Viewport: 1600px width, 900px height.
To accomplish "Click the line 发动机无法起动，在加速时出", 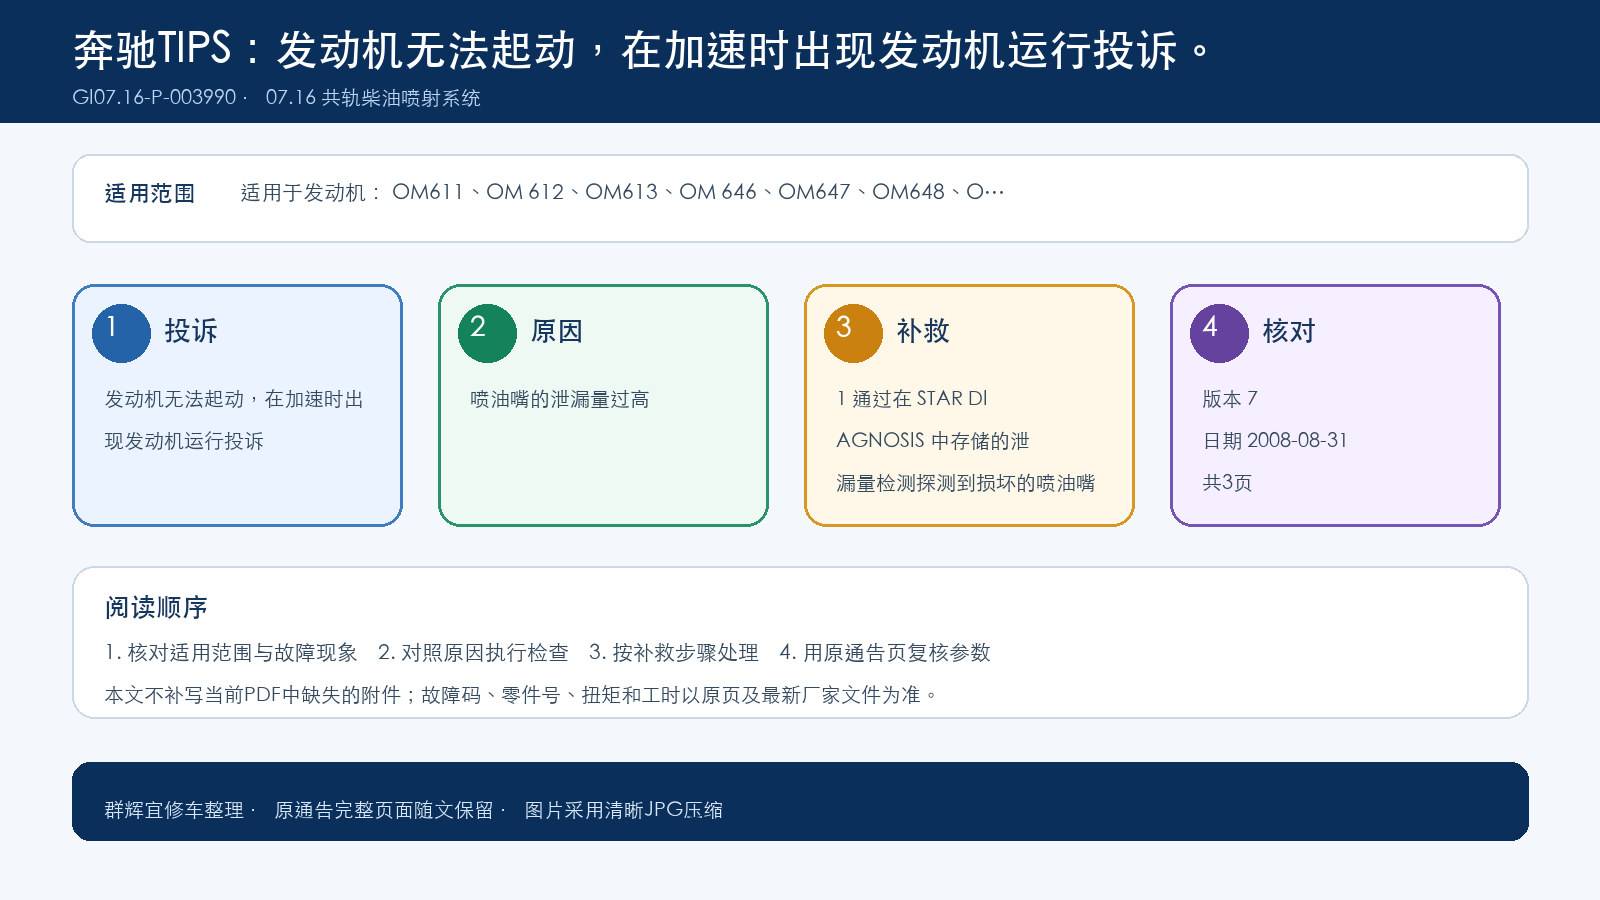I will [234, 399].
